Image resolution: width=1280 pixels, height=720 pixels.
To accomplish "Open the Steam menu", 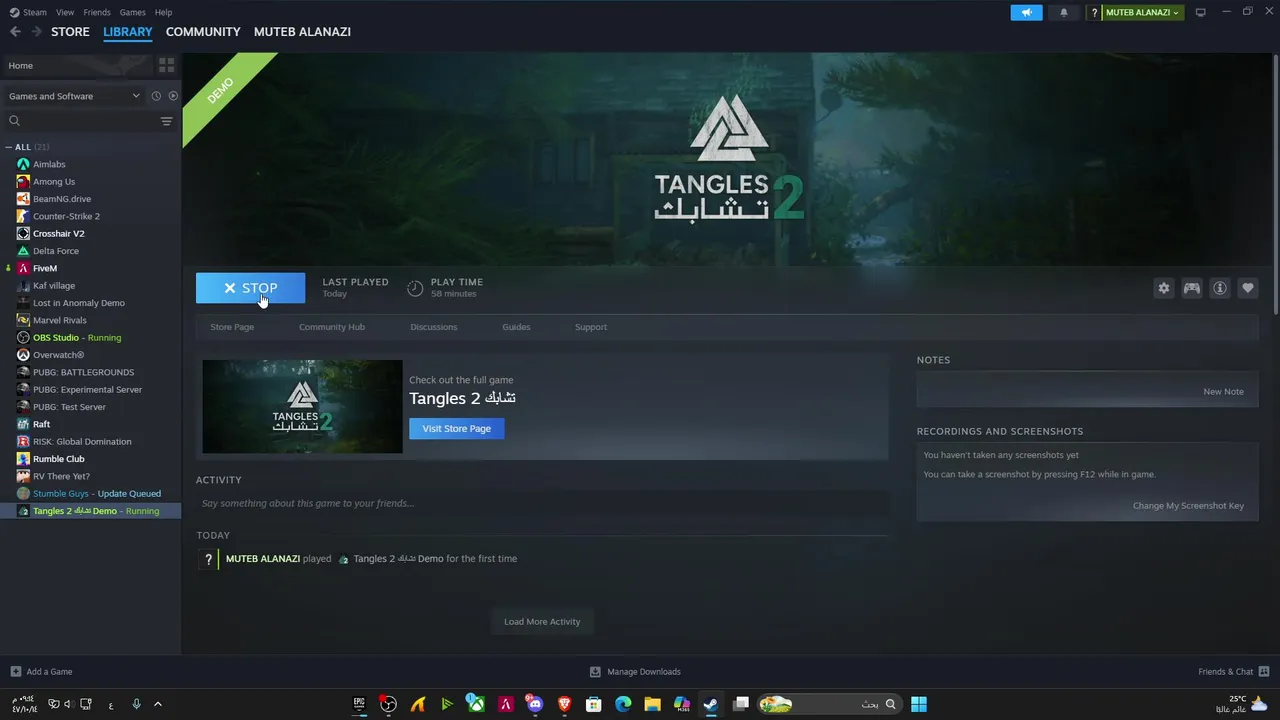I will pos(28,12).
